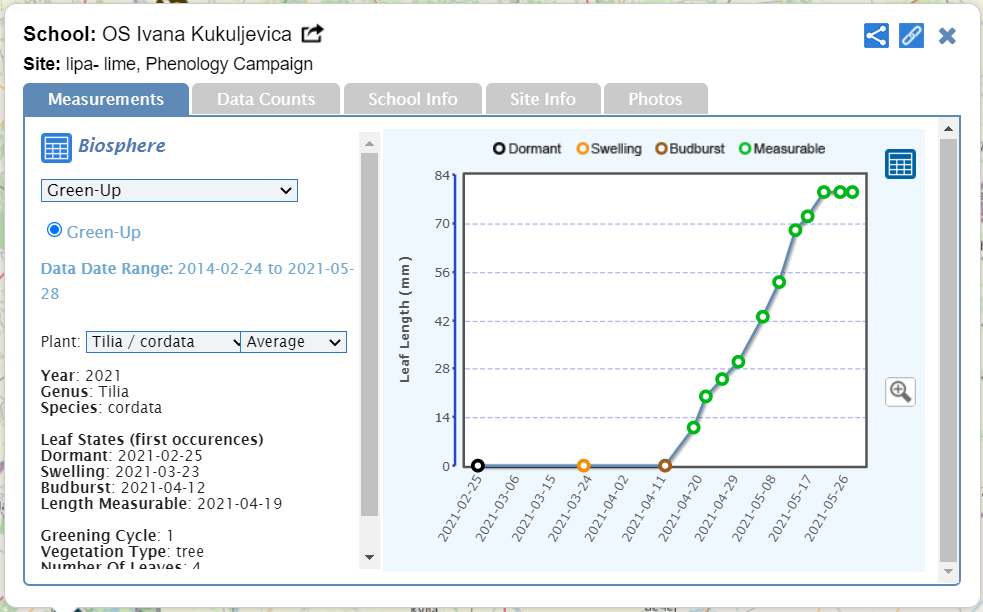
Task: Switch to the Data Counts tab
Action: 266,99
